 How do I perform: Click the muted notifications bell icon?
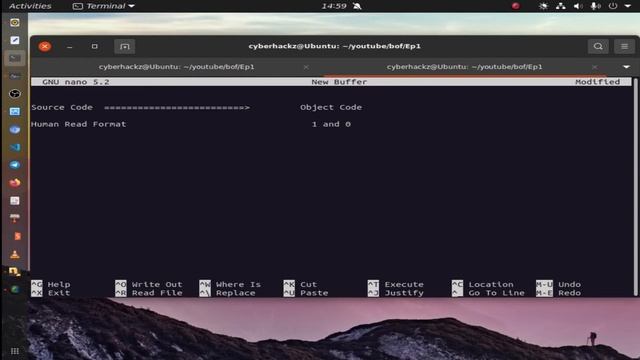(357, 6)
